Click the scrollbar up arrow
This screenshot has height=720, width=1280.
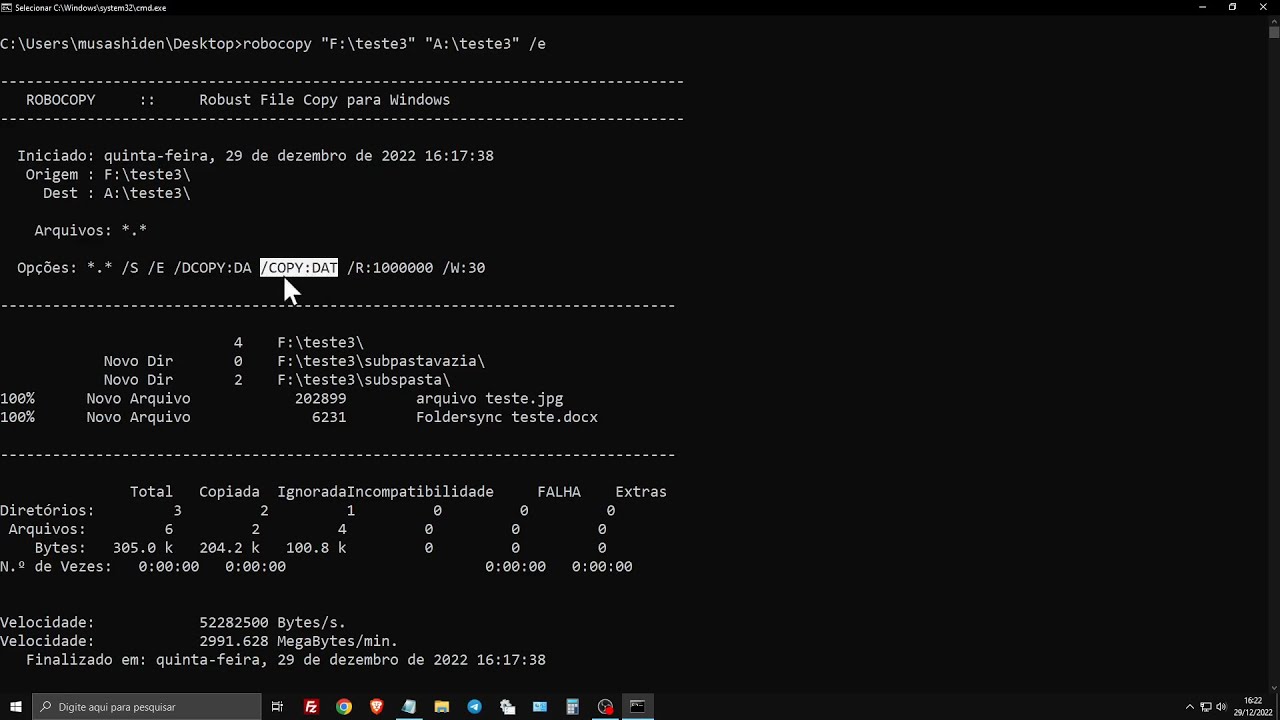point(1274,20)
